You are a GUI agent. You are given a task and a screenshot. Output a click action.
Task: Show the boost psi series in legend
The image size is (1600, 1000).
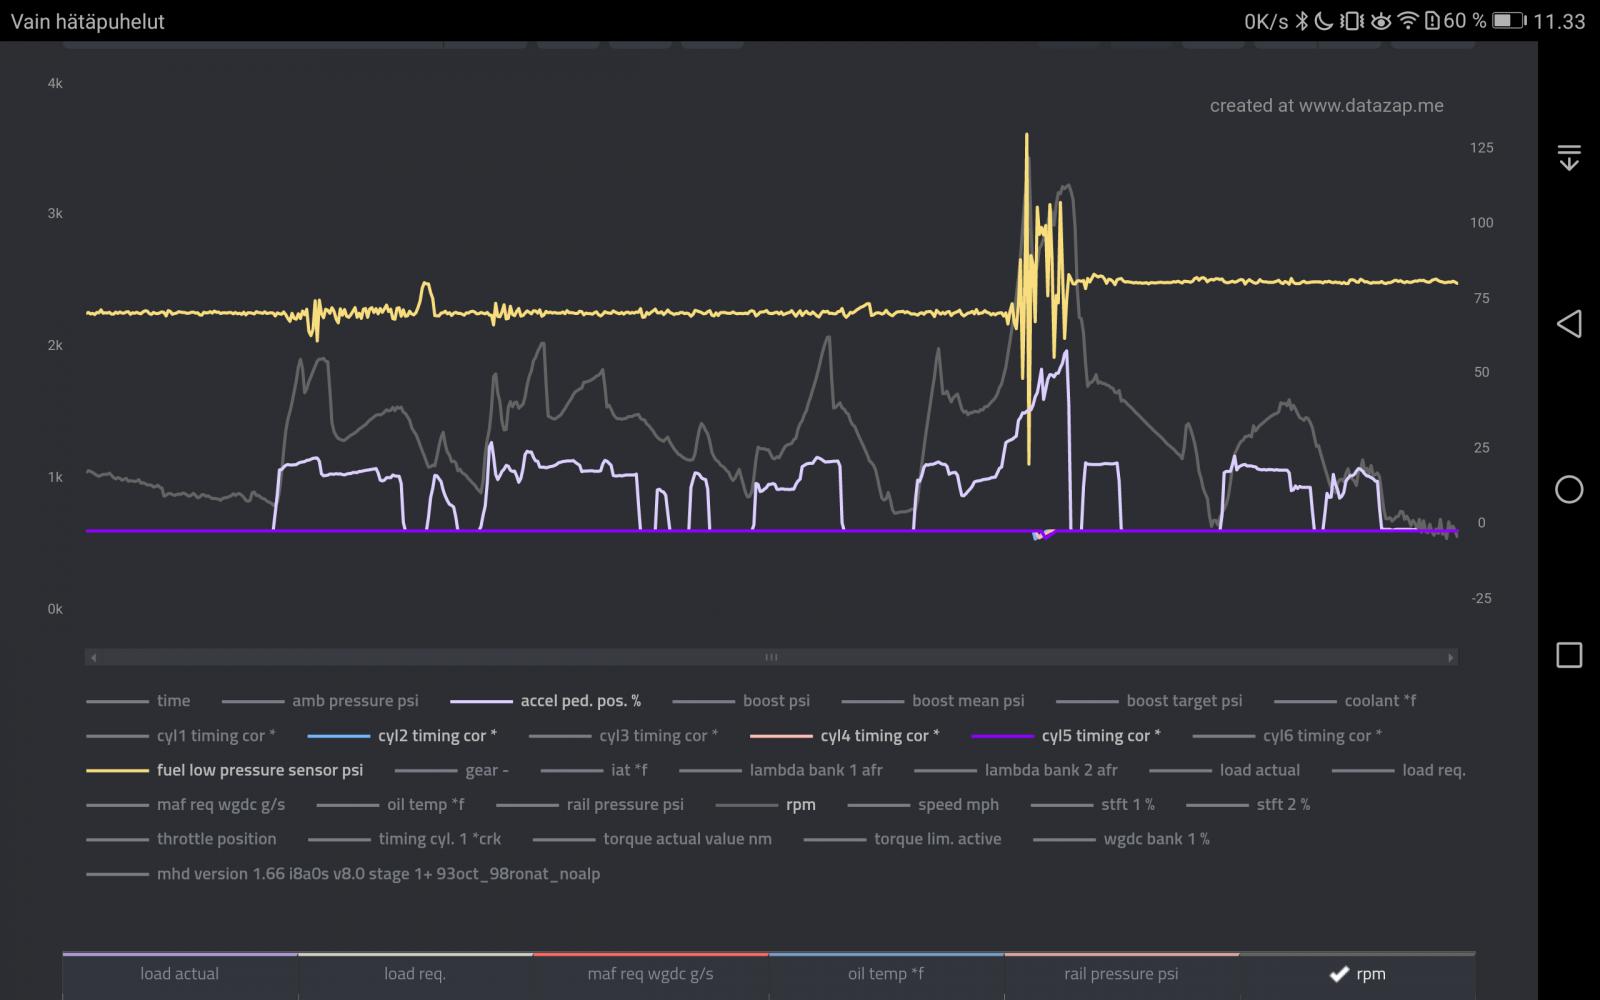pyautogui.click(x=776, y=701)
